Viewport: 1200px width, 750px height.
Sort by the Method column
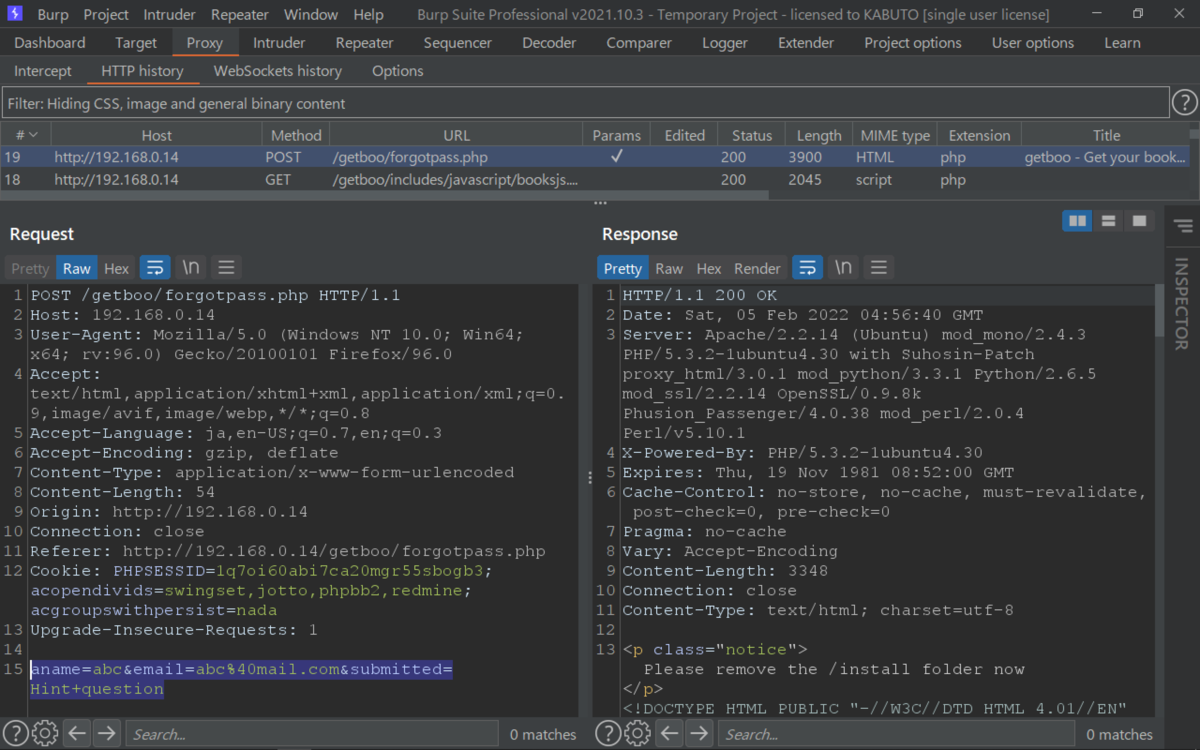click(296, 135)
